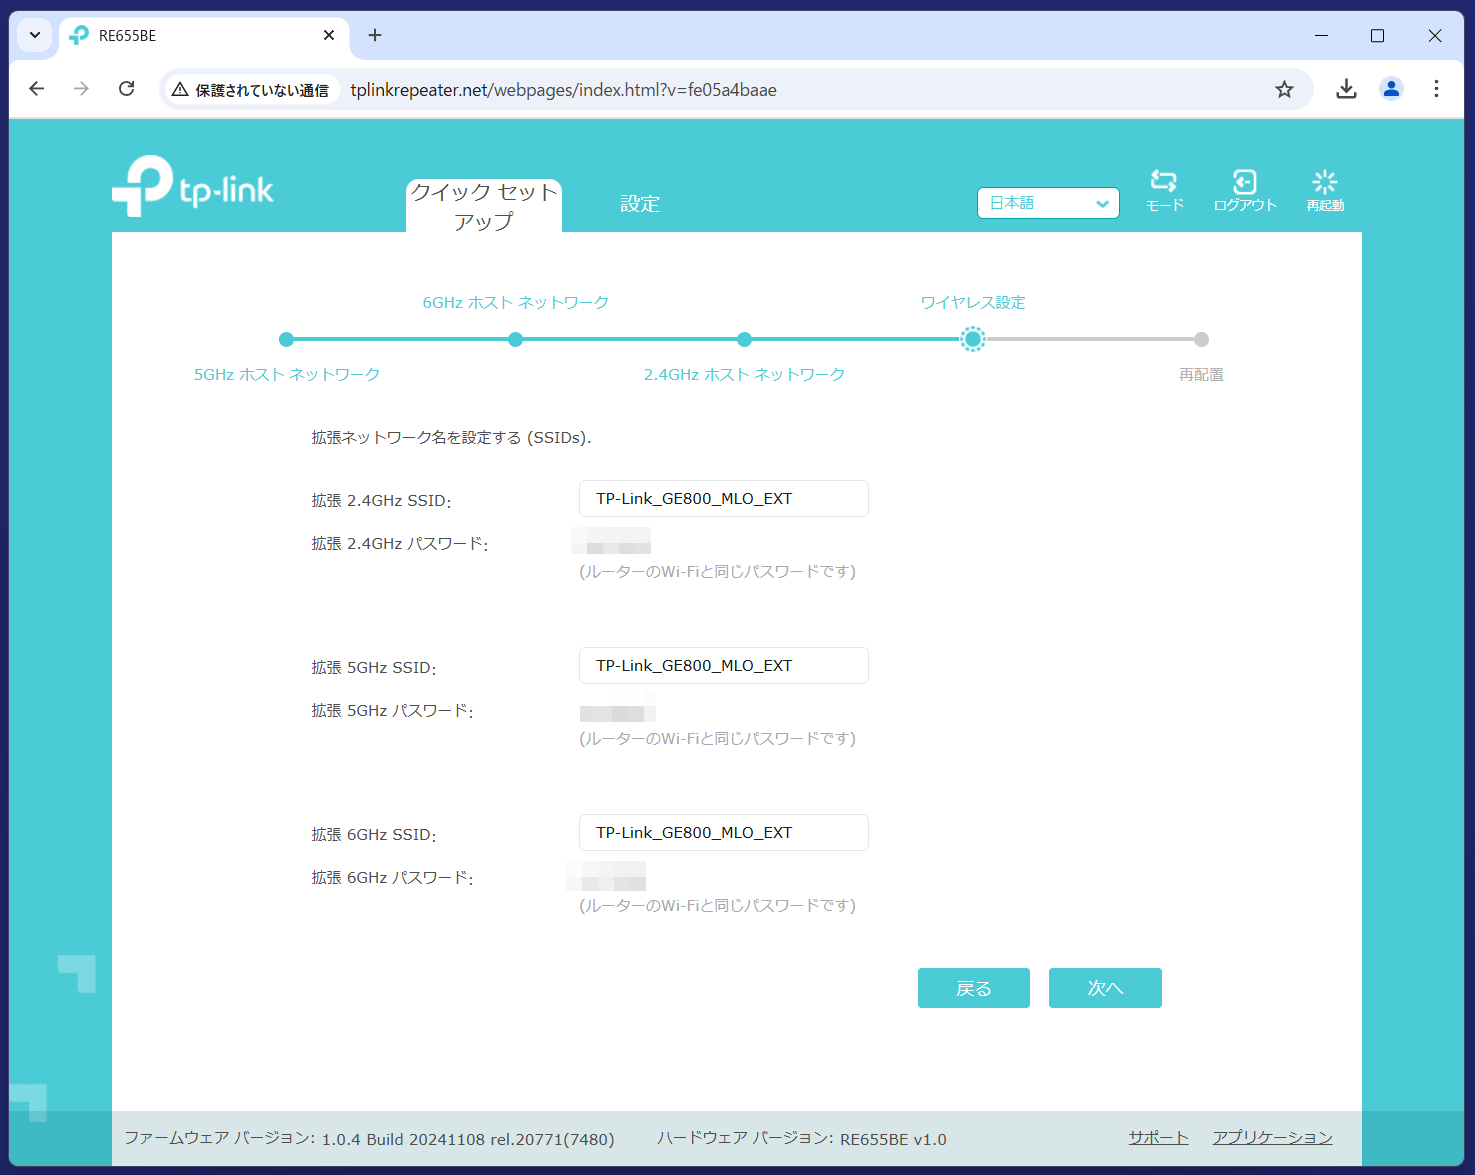Click the 2.4GHz ホスト ネットワーク step marker
This screenshot has width=1475, height=1175.
point(744,339)
